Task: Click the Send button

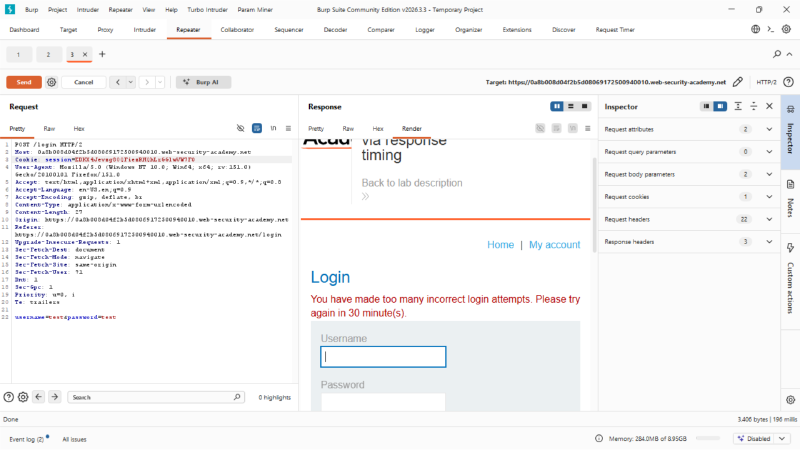Action: point(24,82)
